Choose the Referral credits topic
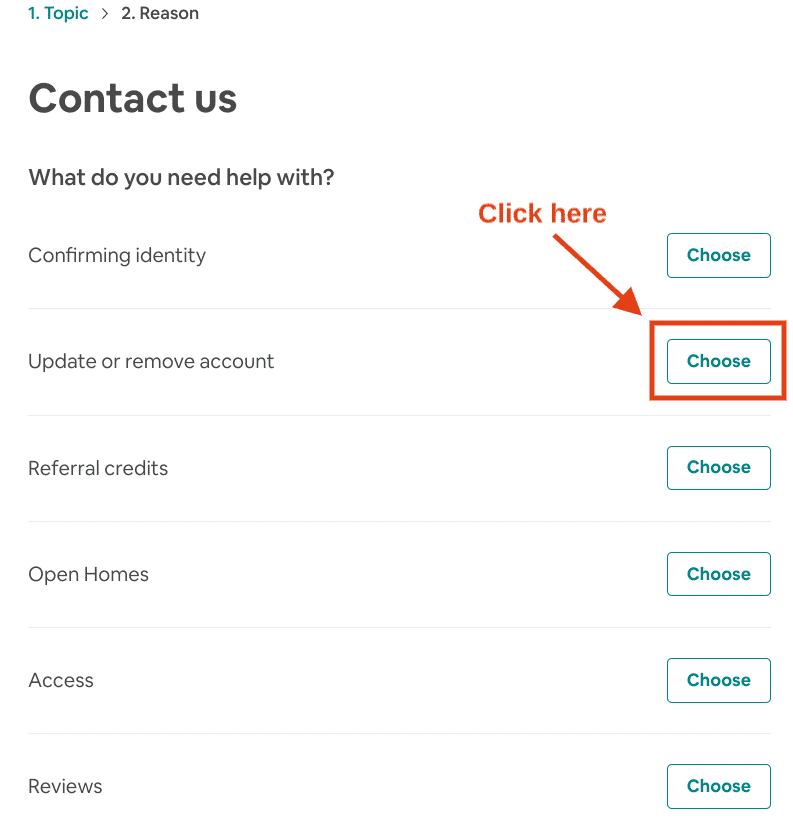Viewport: 793px width, 824px height. click(718, 467)
